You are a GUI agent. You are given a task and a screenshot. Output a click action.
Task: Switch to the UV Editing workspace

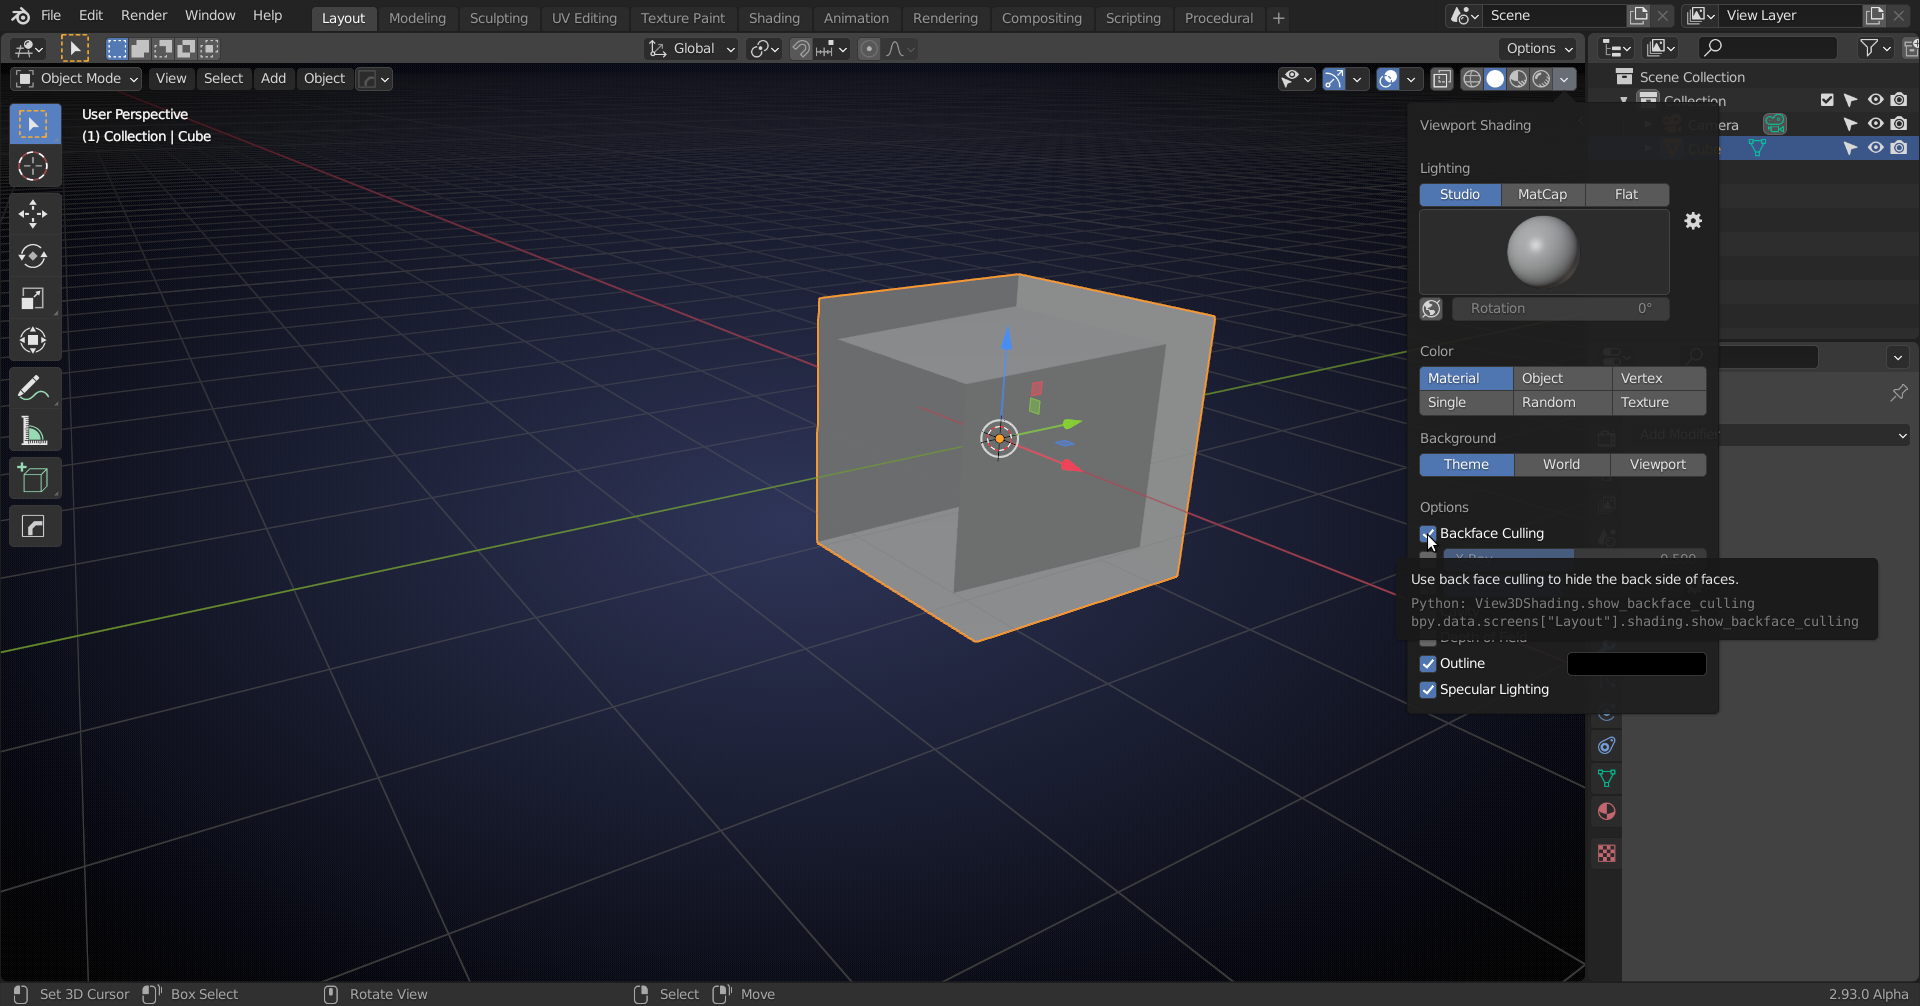[584, 18]
